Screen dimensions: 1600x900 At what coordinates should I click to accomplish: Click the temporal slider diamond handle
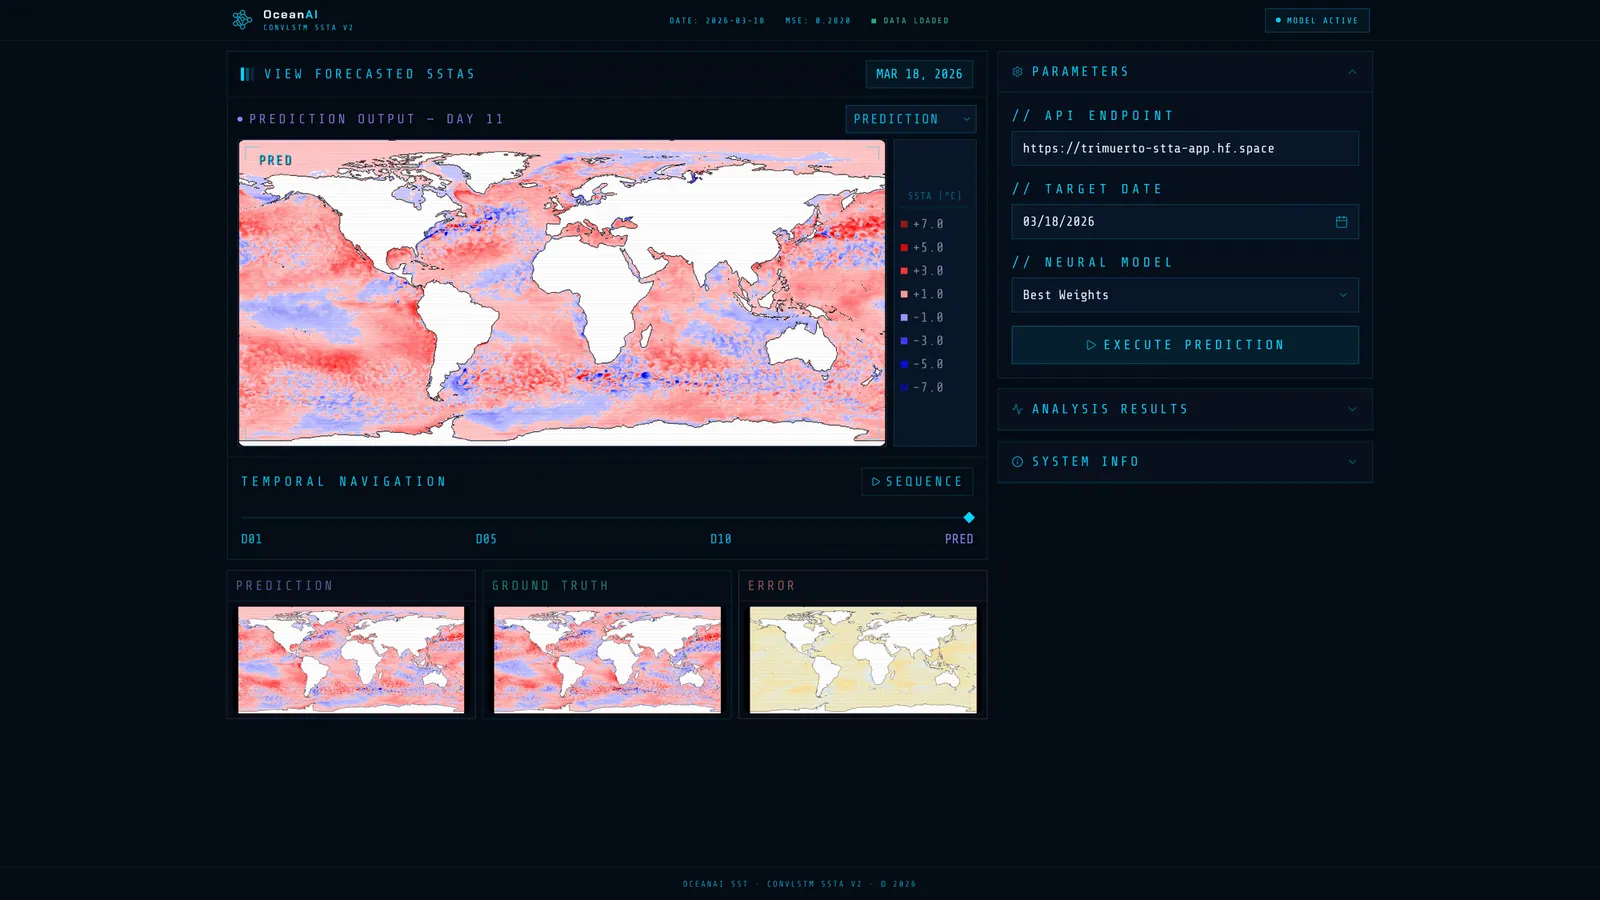pyautogui.click(x=968, y=518)
